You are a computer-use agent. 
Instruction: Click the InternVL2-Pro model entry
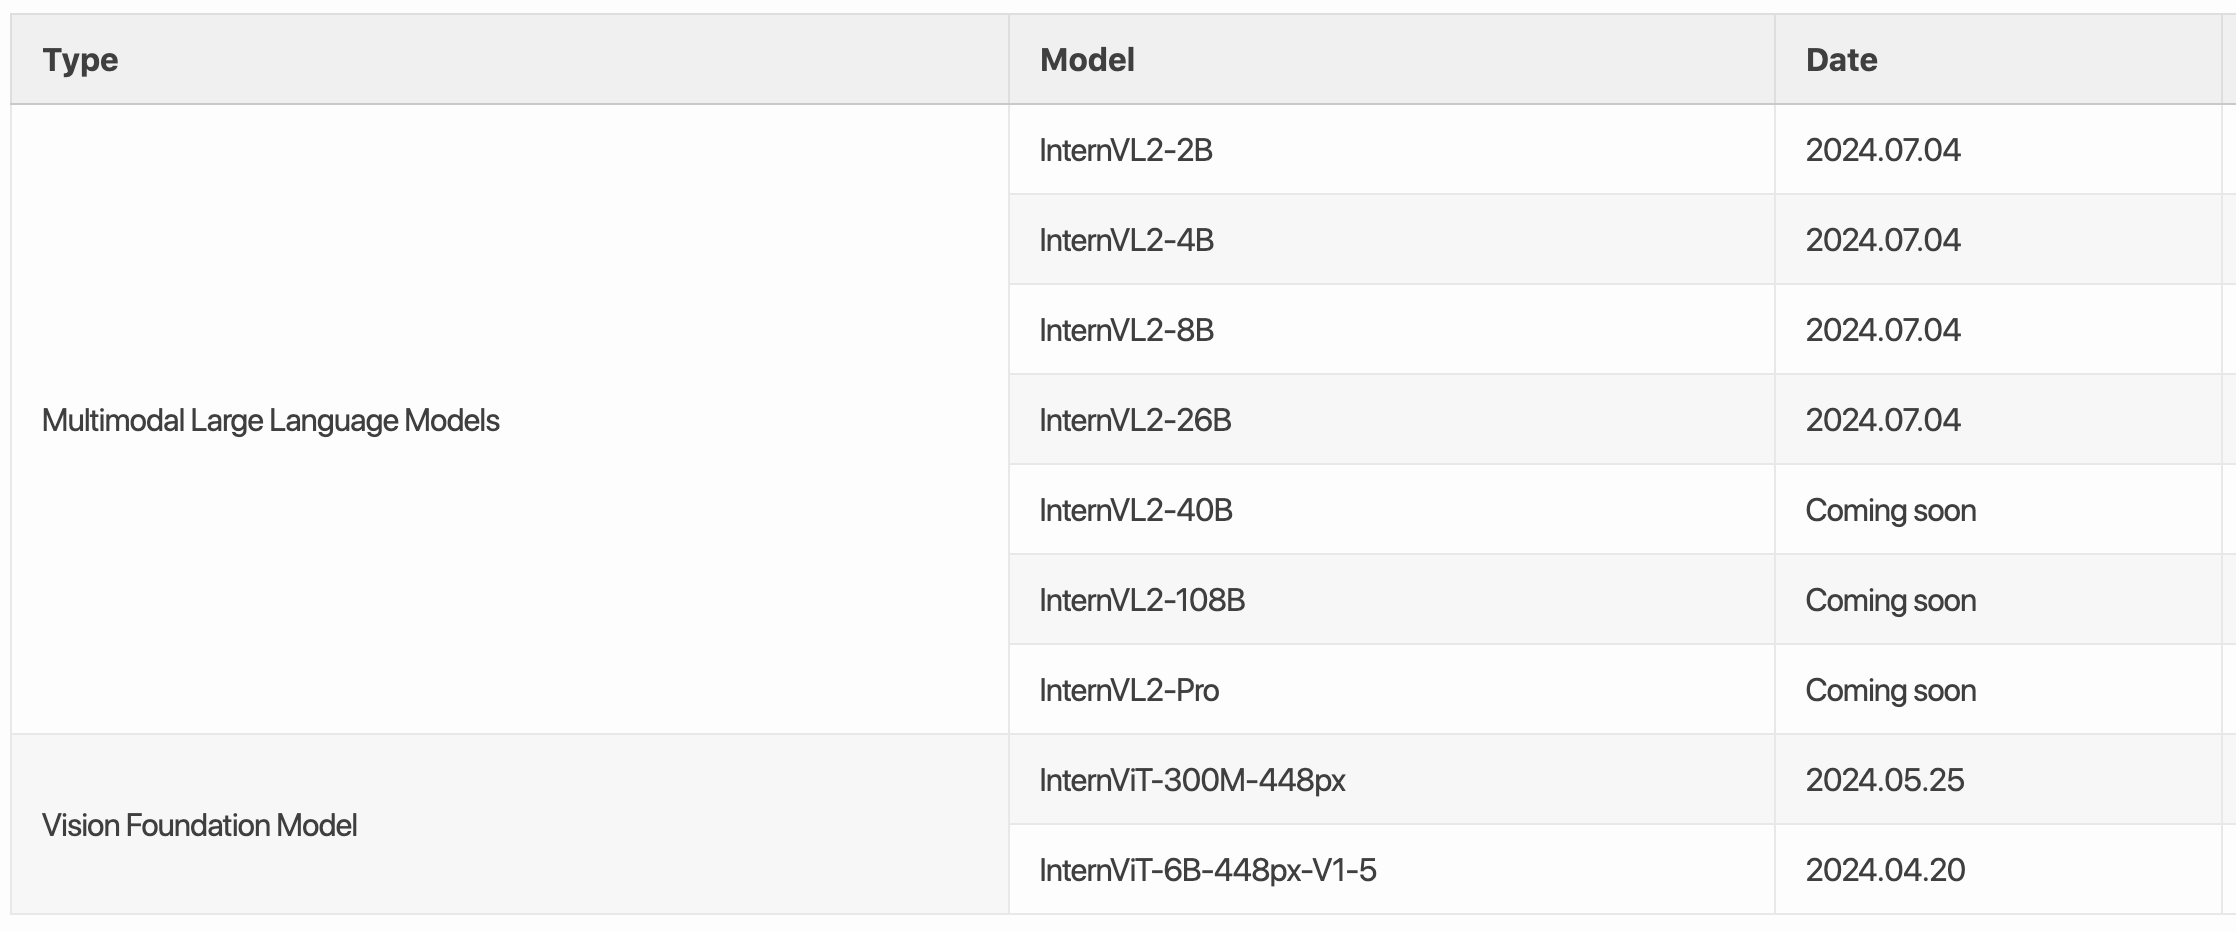(x=1129, y=690)
